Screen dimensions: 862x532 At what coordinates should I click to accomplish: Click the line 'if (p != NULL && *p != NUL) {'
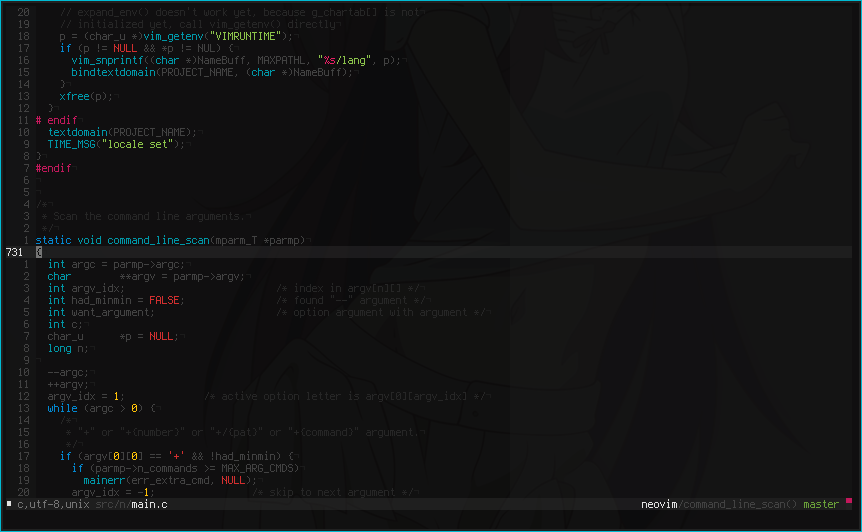[146, 48]
